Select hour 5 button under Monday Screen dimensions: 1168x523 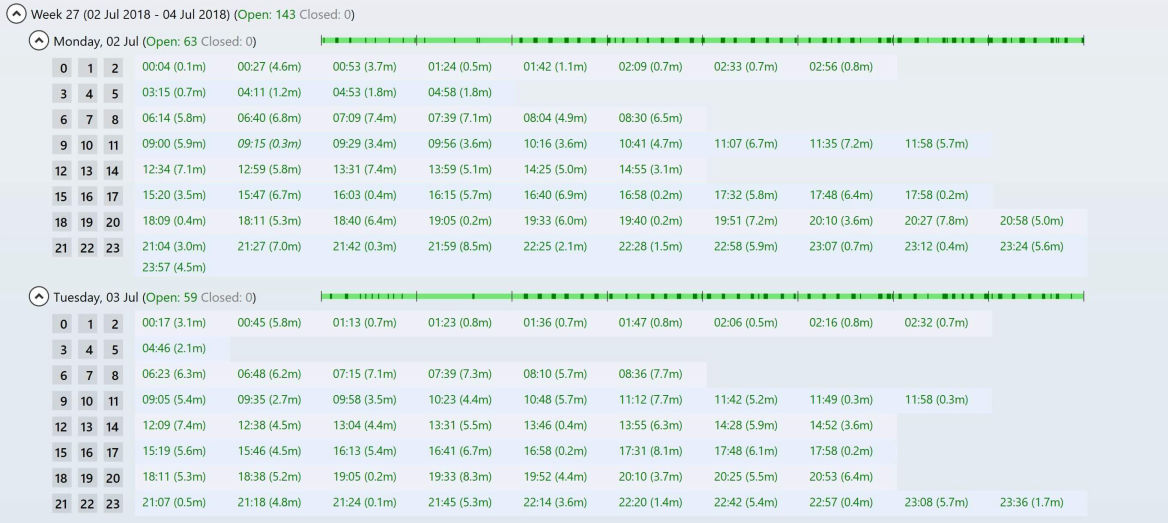pos(115,95)
